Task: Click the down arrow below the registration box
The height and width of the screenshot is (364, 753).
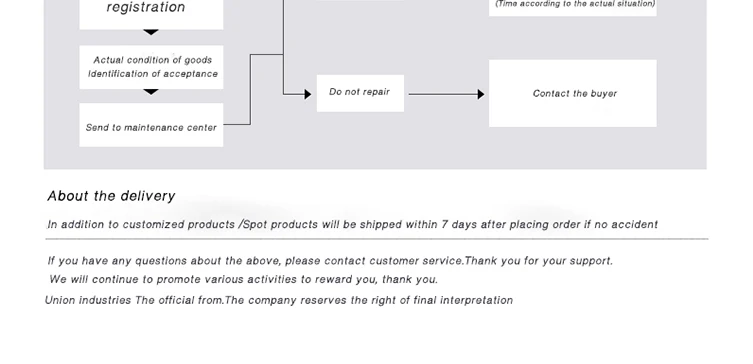Action: (151, 33)
